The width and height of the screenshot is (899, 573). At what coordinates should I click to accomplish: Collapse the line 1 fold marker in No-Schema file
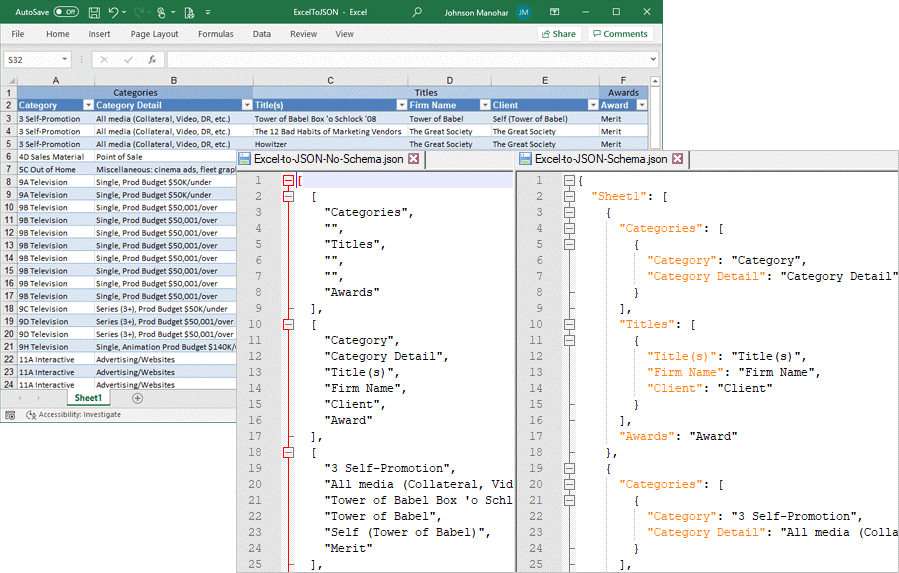click(288, 180)
